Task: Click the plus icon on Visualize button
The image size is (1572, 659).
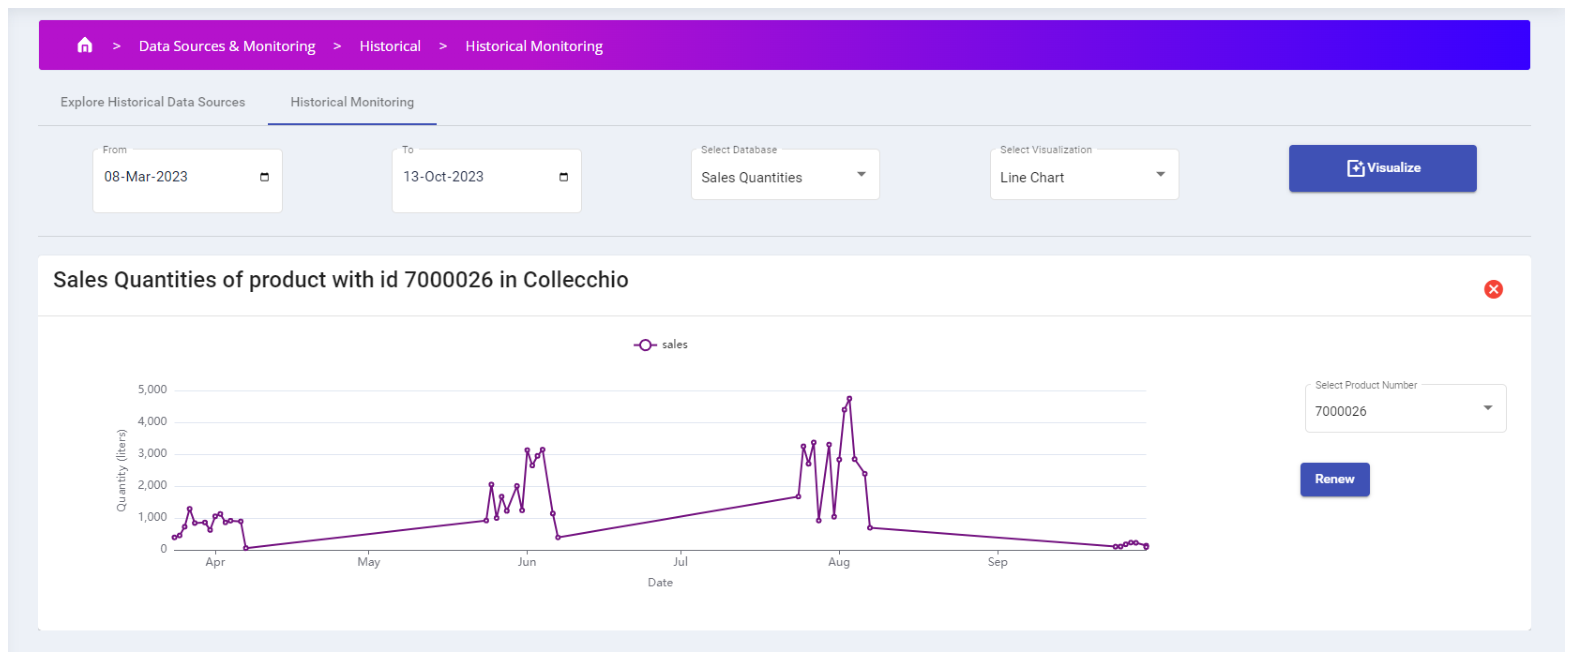Action: point(1355,168)
